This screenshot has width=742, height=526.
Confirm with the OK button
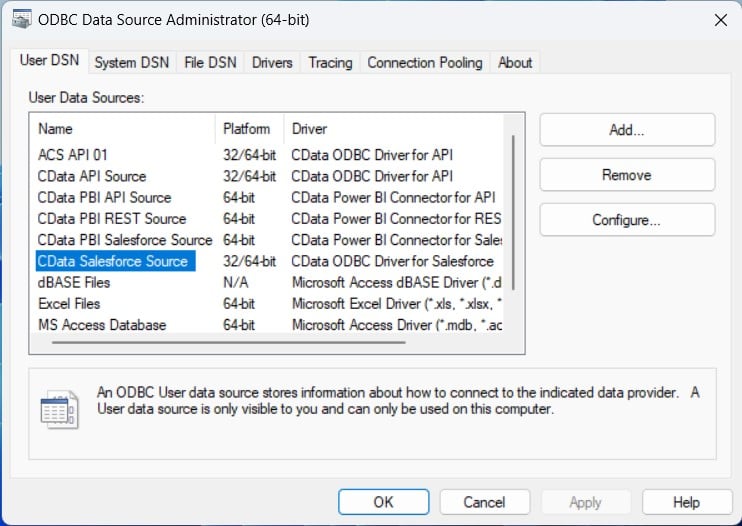tap(383, 502)
